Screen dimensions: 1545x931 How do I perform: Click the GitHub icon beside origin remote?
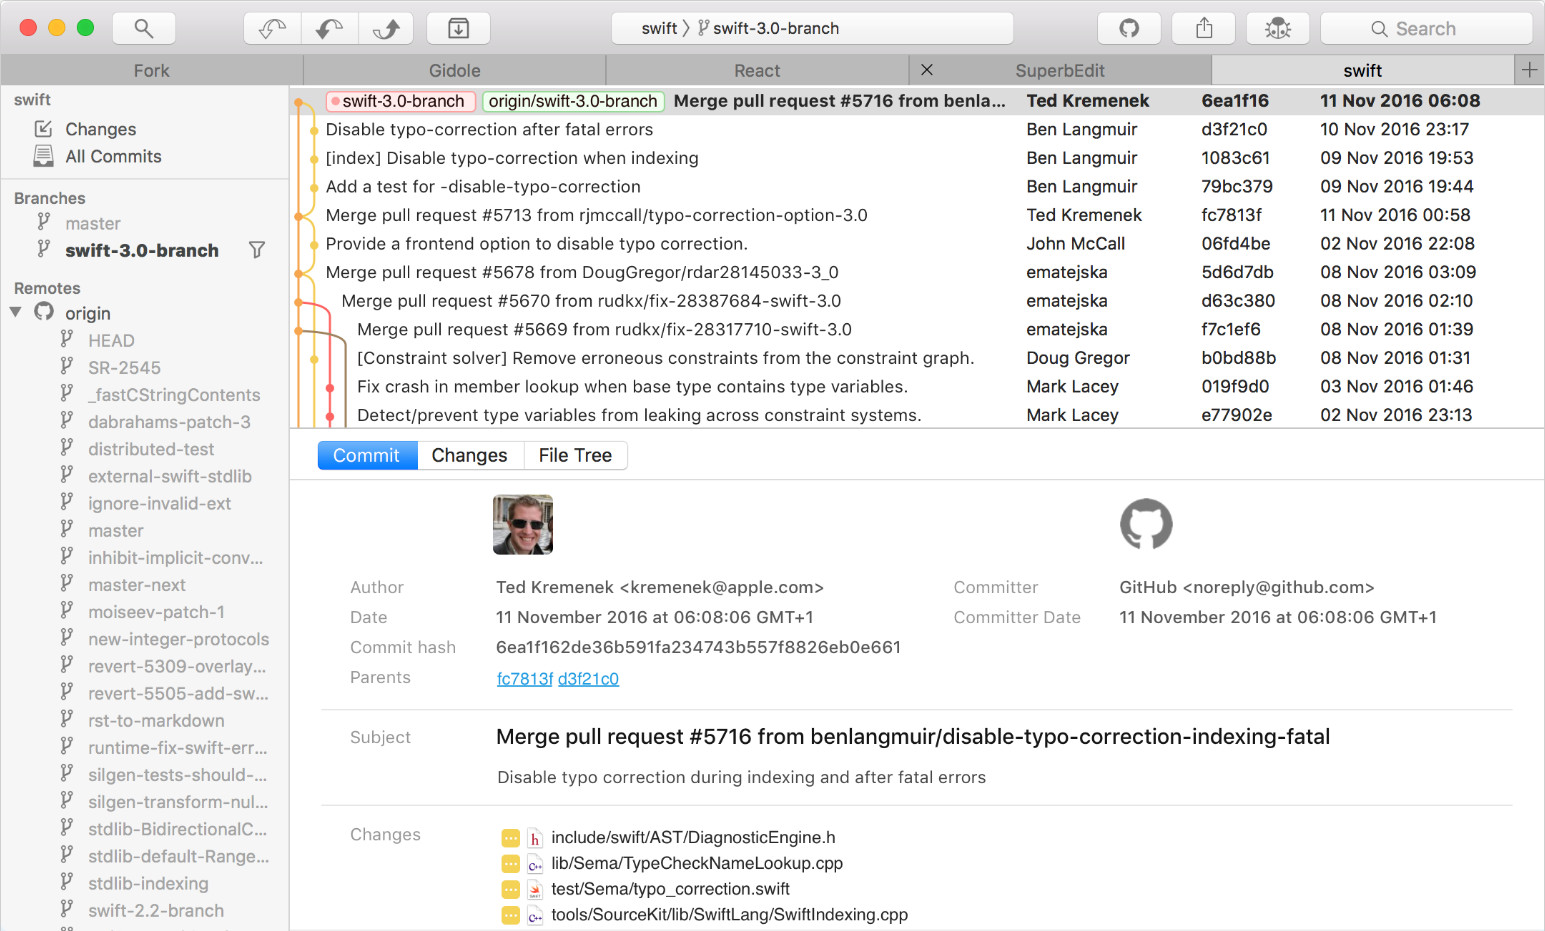point(44,312)
